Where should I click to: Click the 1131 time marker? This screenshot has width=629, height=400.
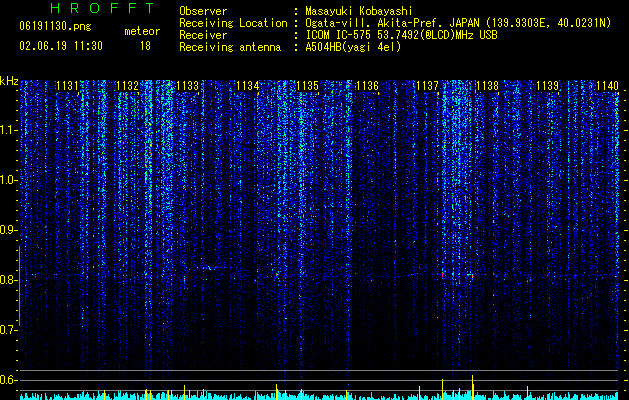67,86
